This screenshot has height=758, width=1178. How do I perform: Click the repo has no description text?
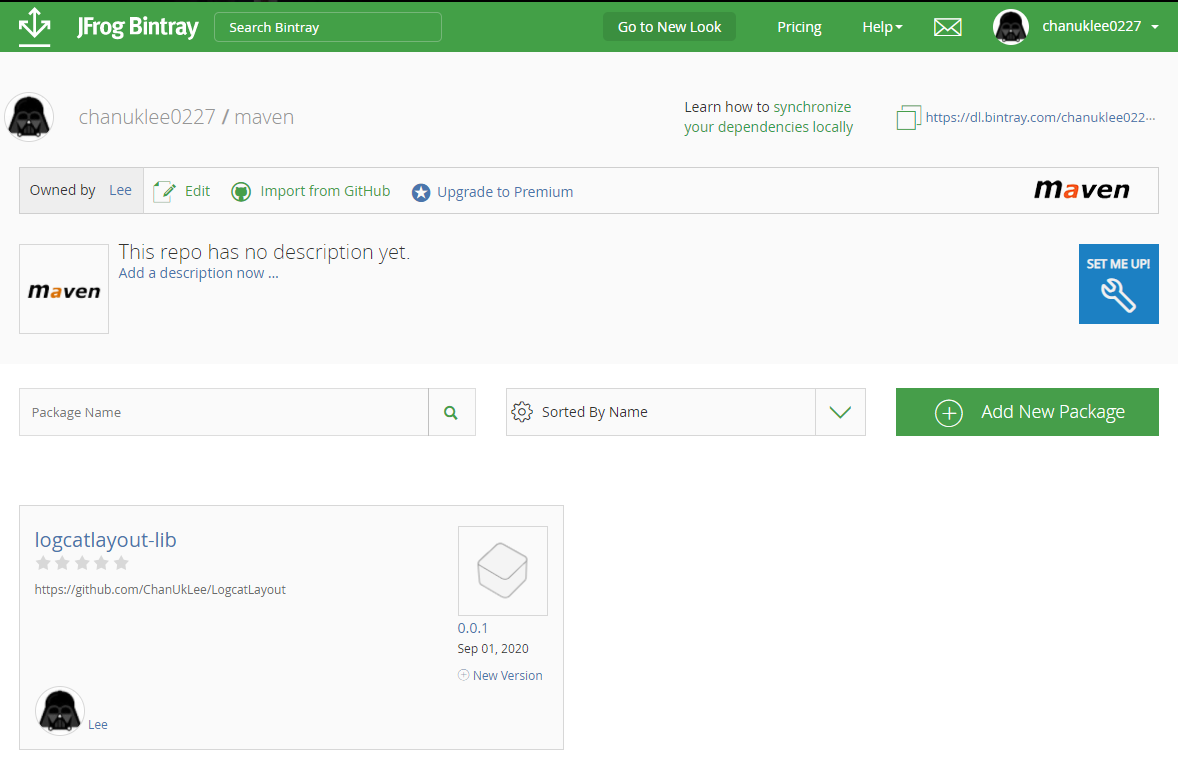click(264, 252)
